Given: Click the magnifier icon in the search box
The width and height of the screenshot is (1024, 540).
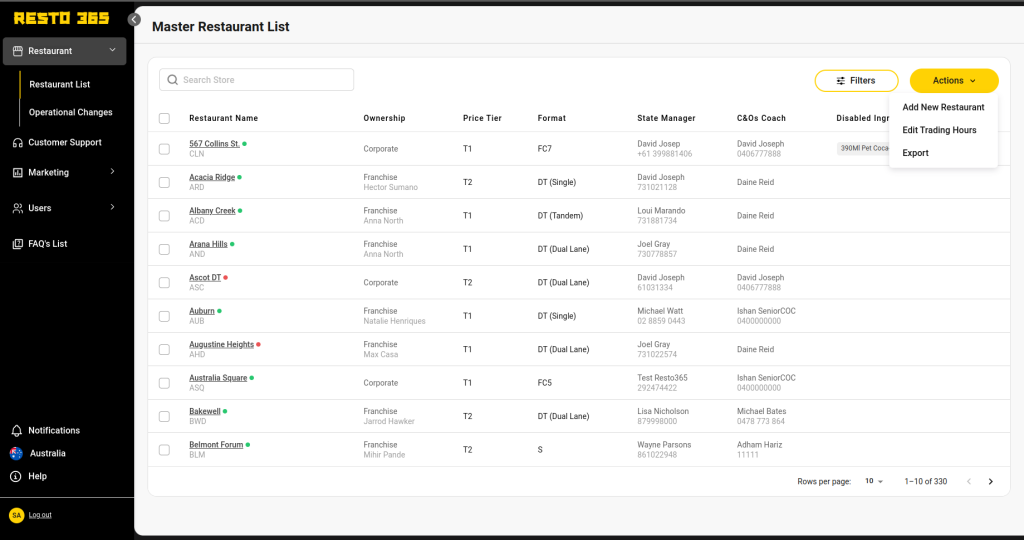Looking at the screenshot, I should 172,80.
